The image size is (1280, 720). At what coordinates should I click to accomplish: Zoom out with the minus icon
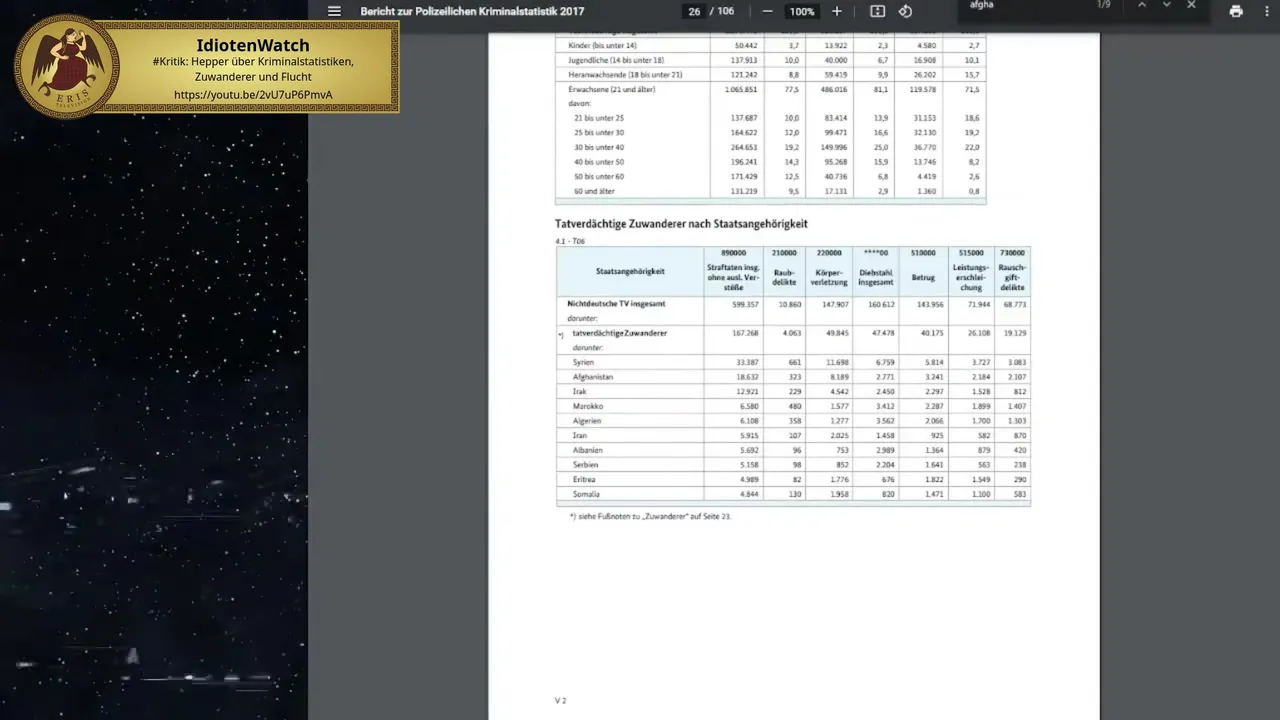(x=767, y=11)
